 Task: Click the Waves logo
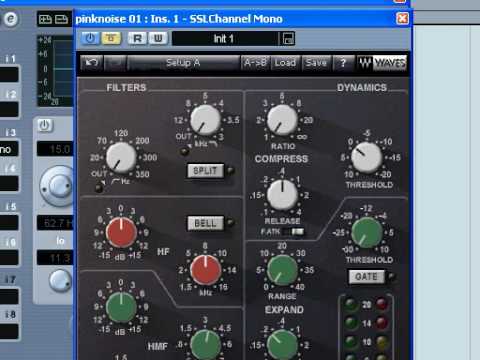(x=382, y=63)
